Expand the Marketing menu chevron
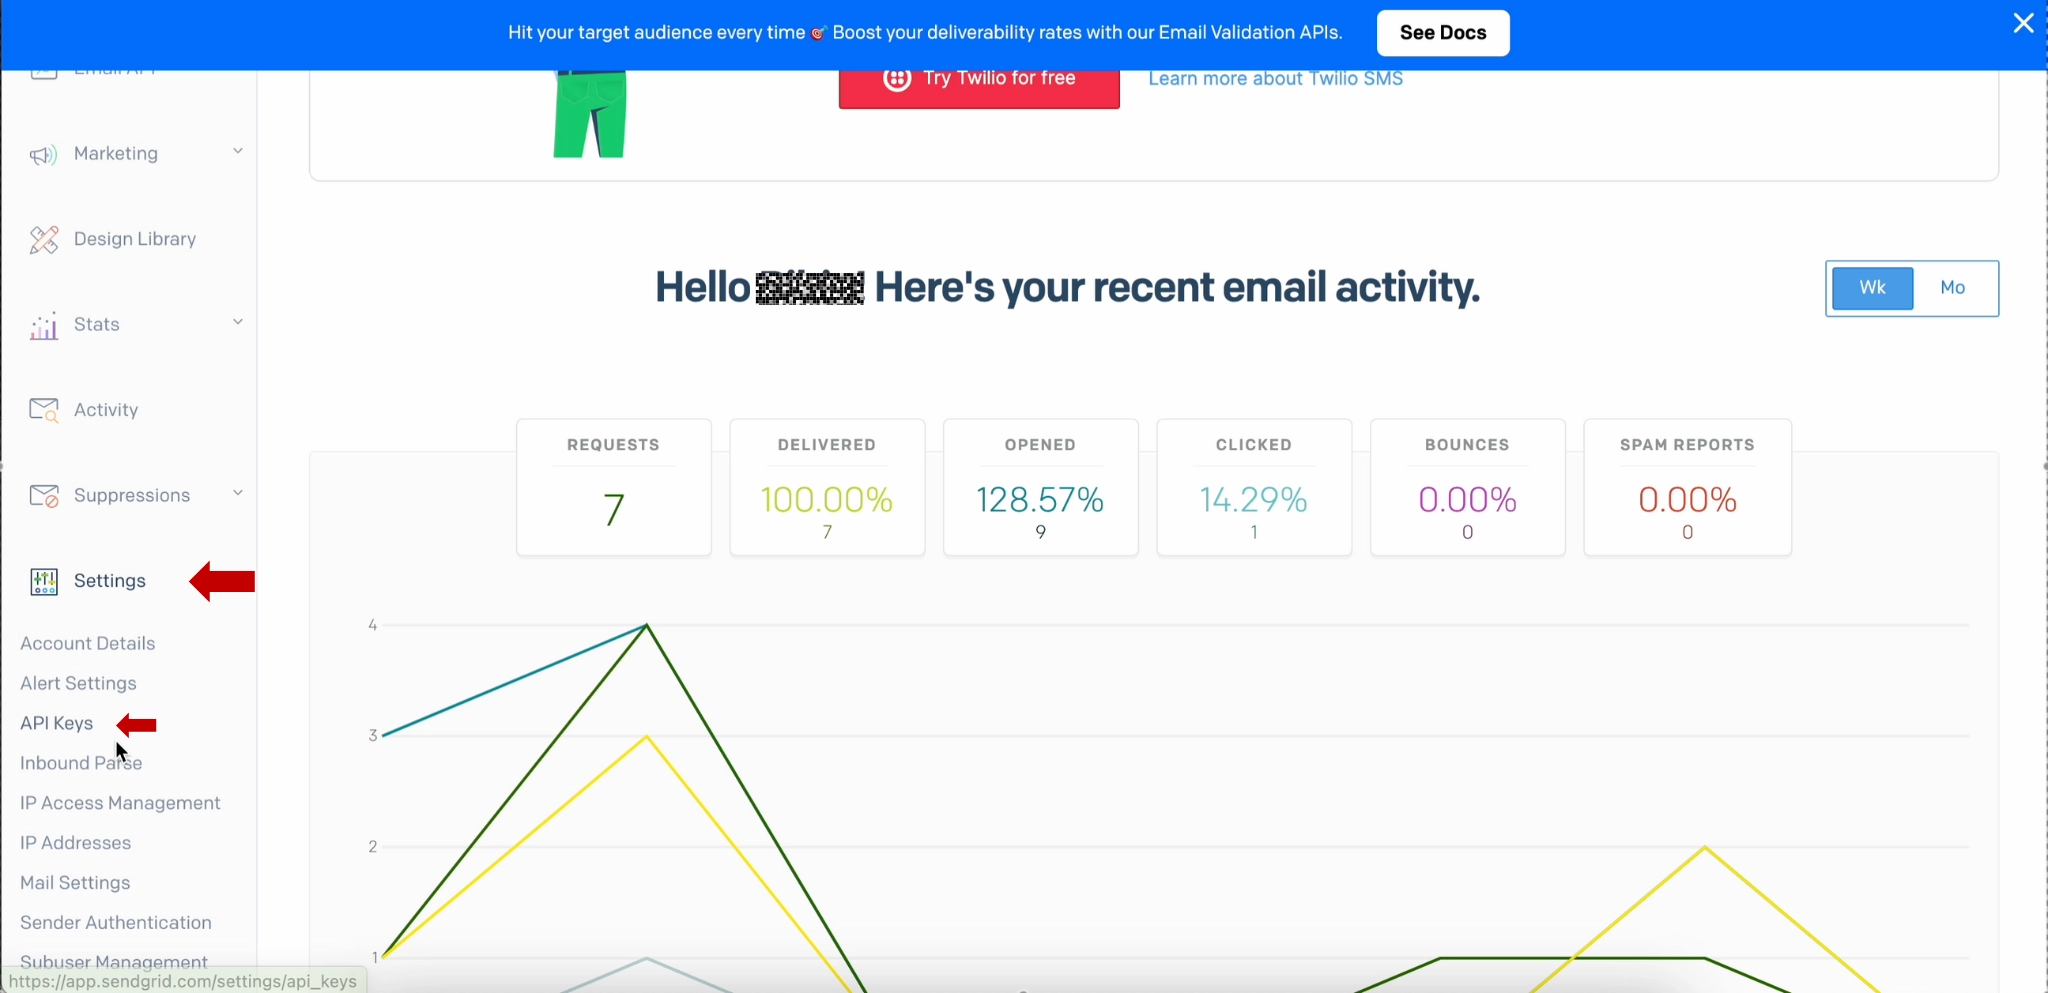Screen dimensions: 2048x993 click(238, 151)
